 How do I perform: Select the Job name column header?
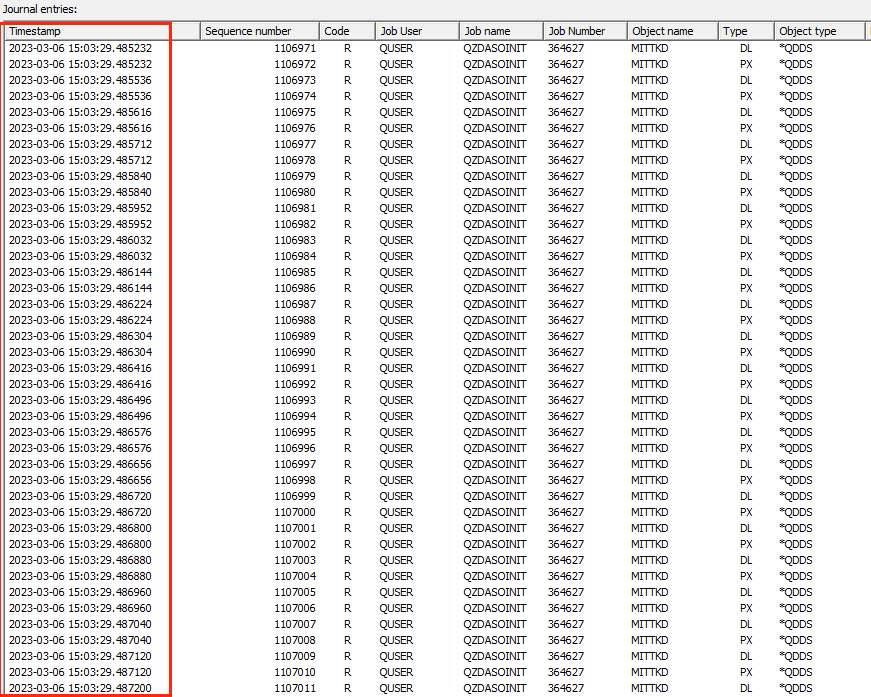click(x=500, y=31)
